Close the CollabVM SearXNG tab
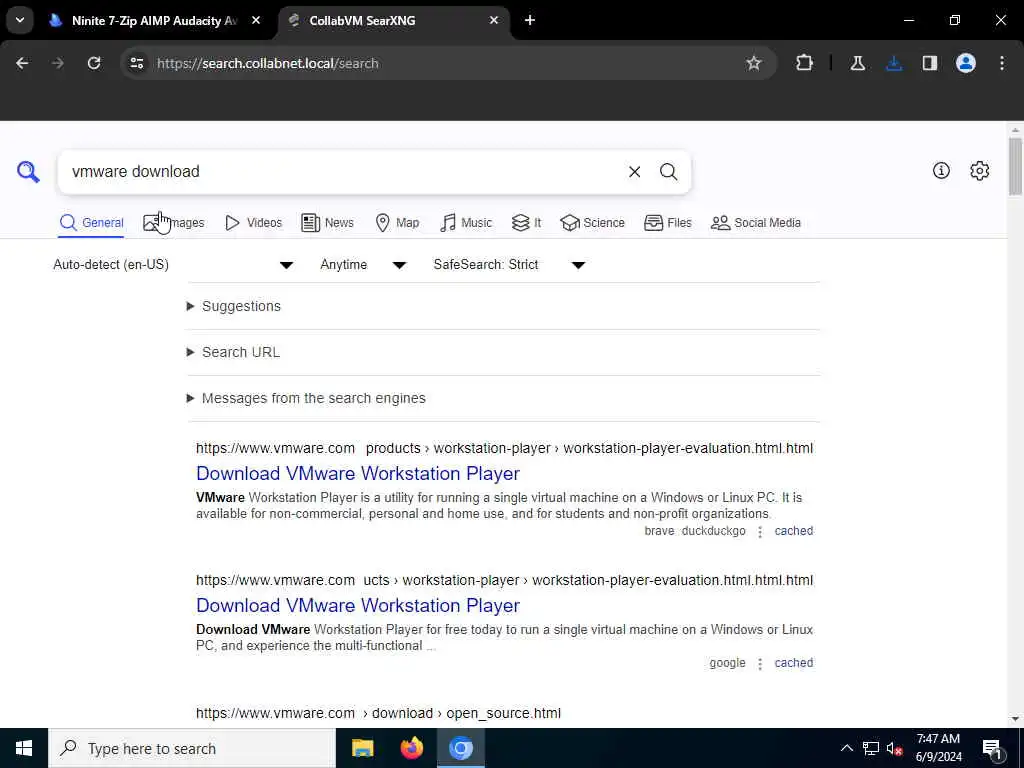1024x768 pixels. click(x=494, y=20)
